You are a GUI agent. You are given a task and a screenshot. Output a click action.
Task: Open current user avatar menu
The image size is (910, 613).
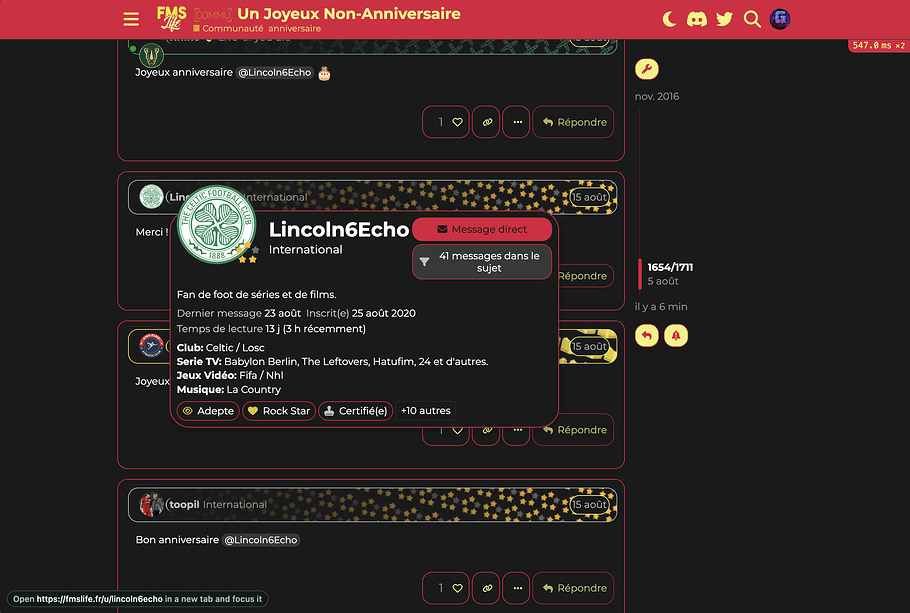pyautogui.click(x=780, y=19)
